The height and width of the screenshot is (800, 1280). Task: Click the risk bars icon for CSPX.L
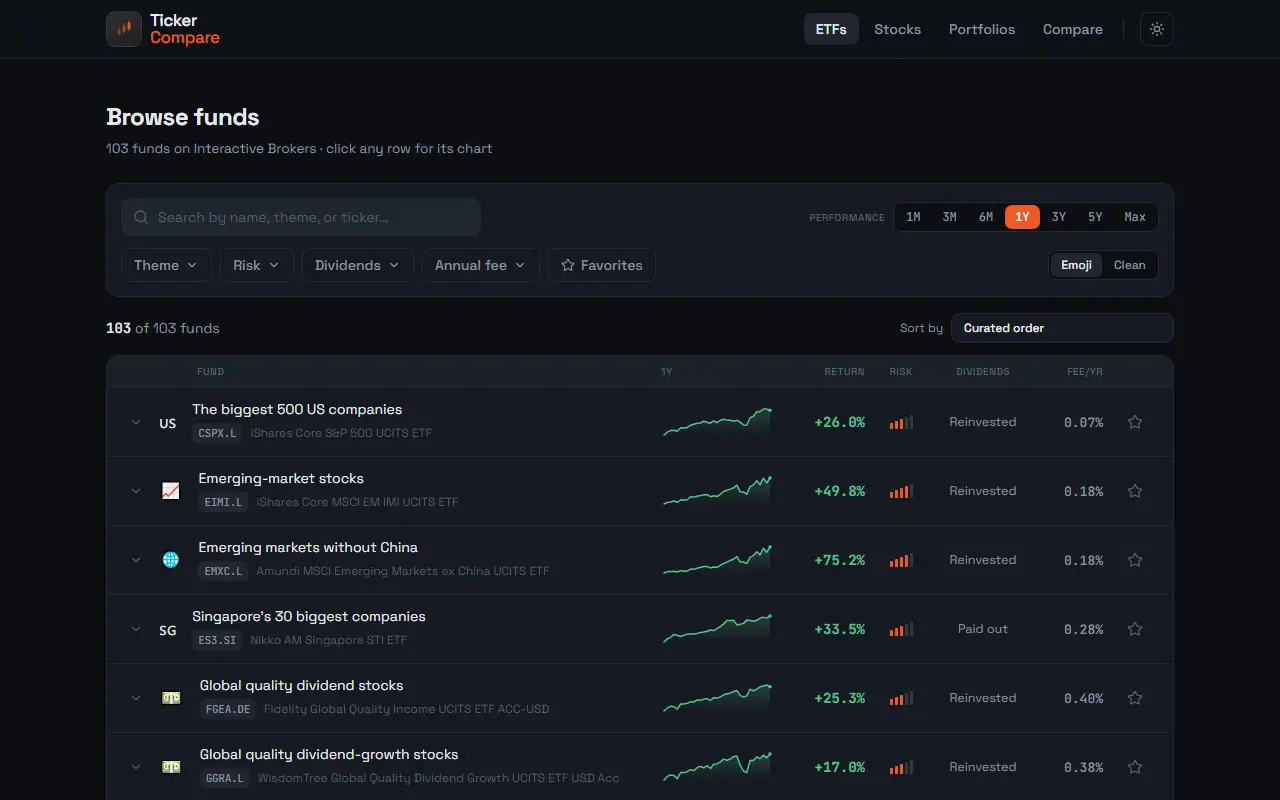click(x=901, y=422)
